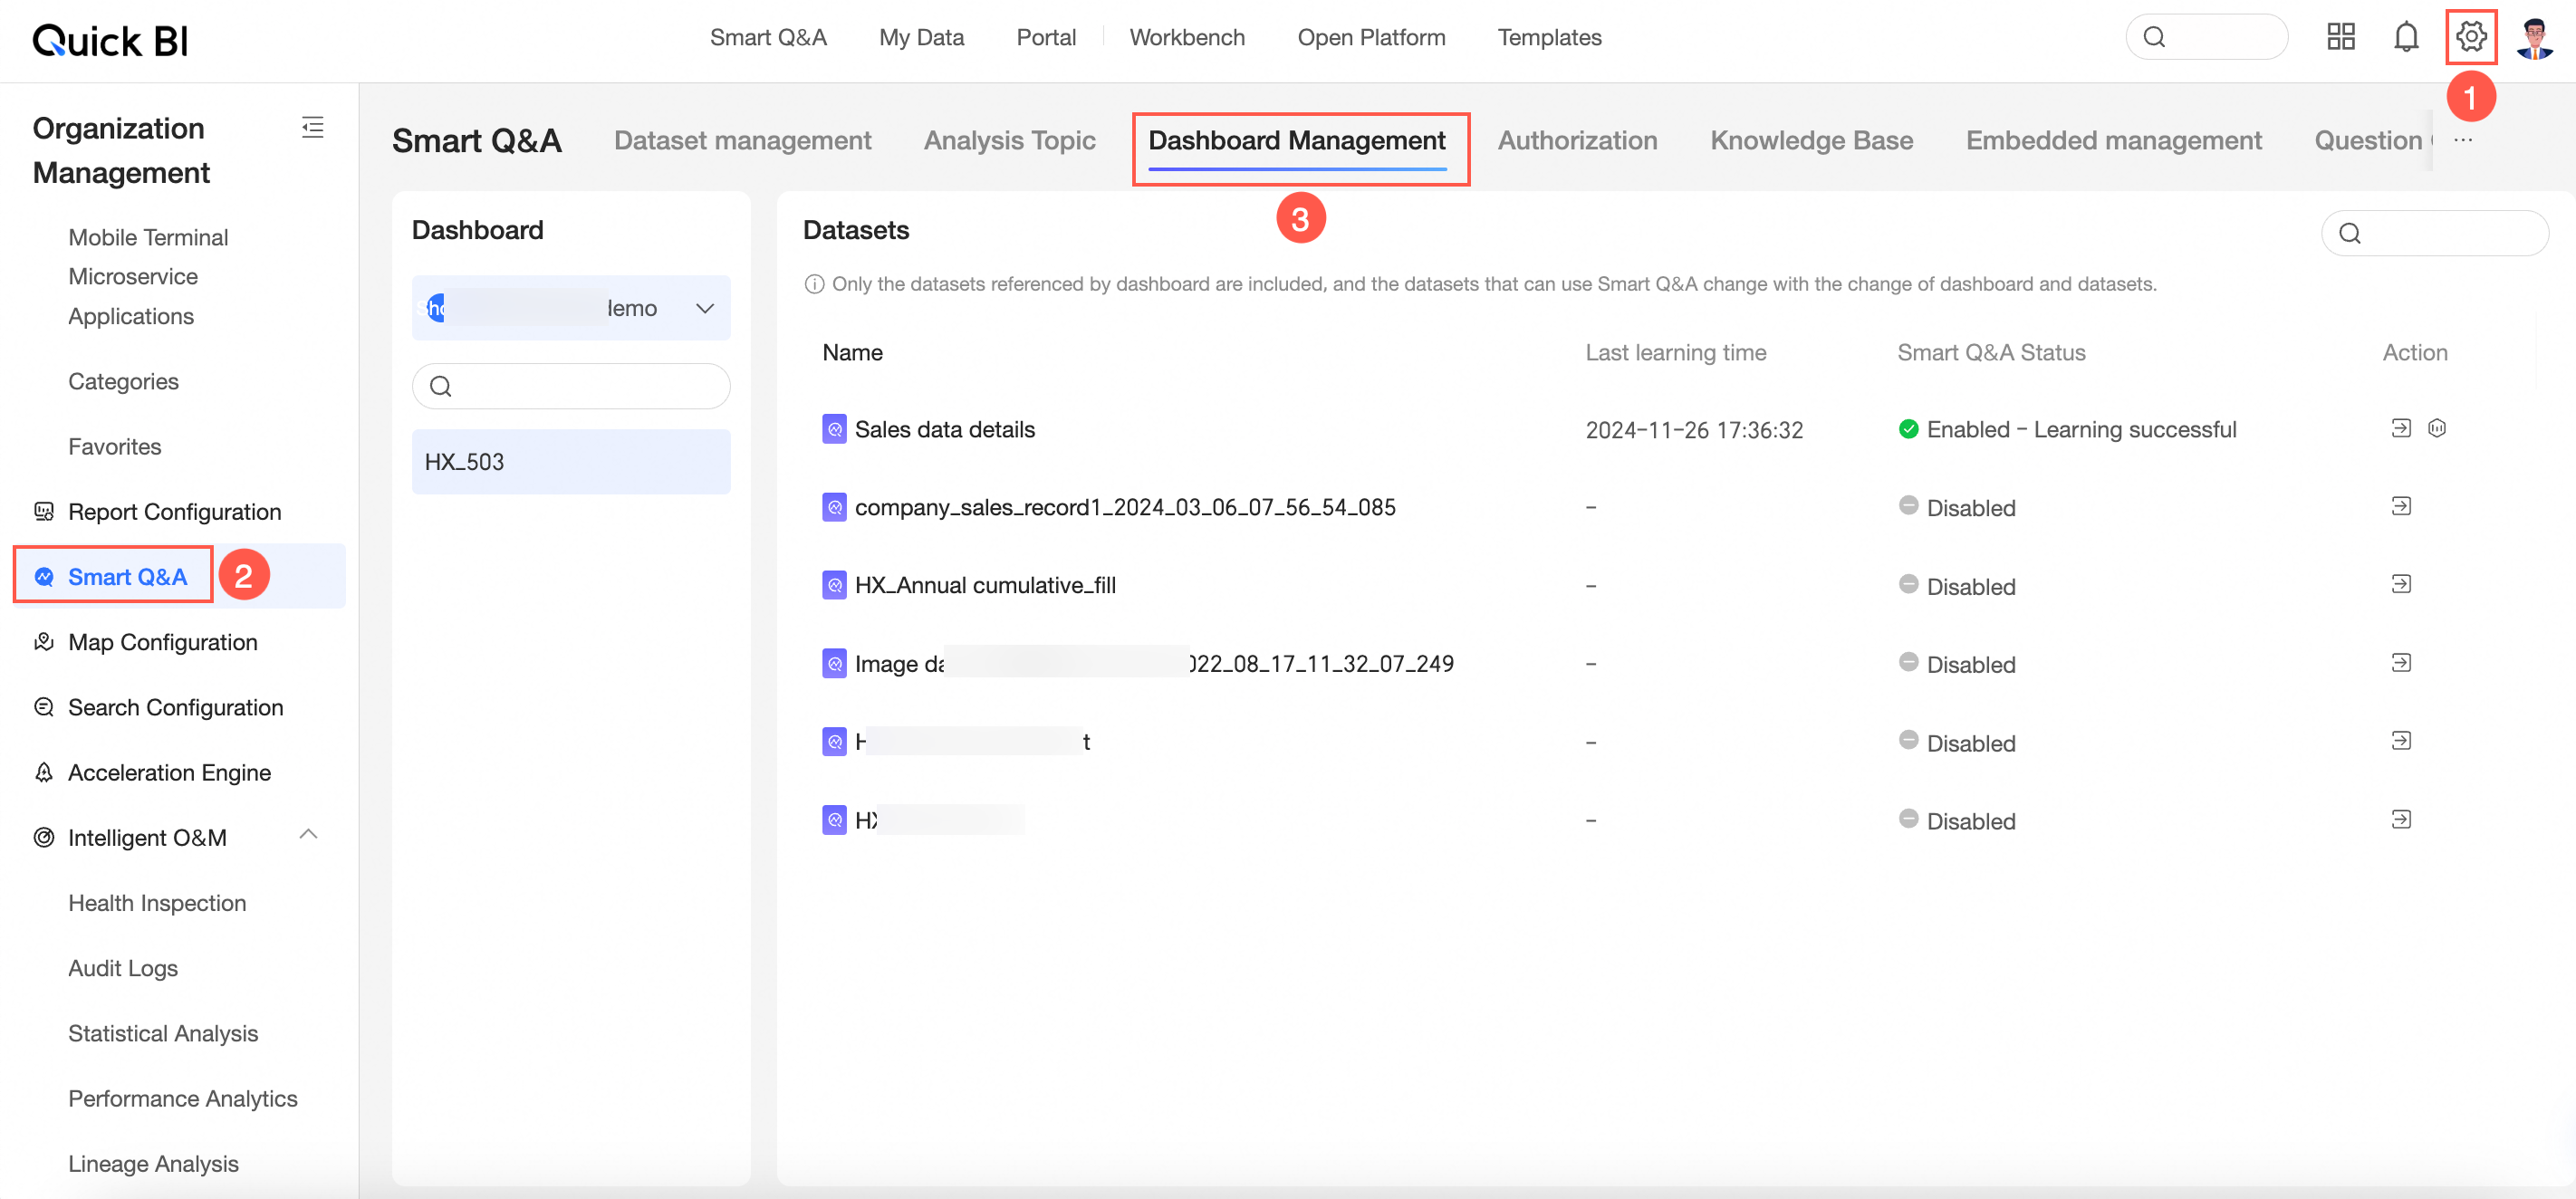Open Health Inspection under Intelligent O&M
This screenshot has width=2576, height=1199.
pyautogui.click(x=157, y=902)
